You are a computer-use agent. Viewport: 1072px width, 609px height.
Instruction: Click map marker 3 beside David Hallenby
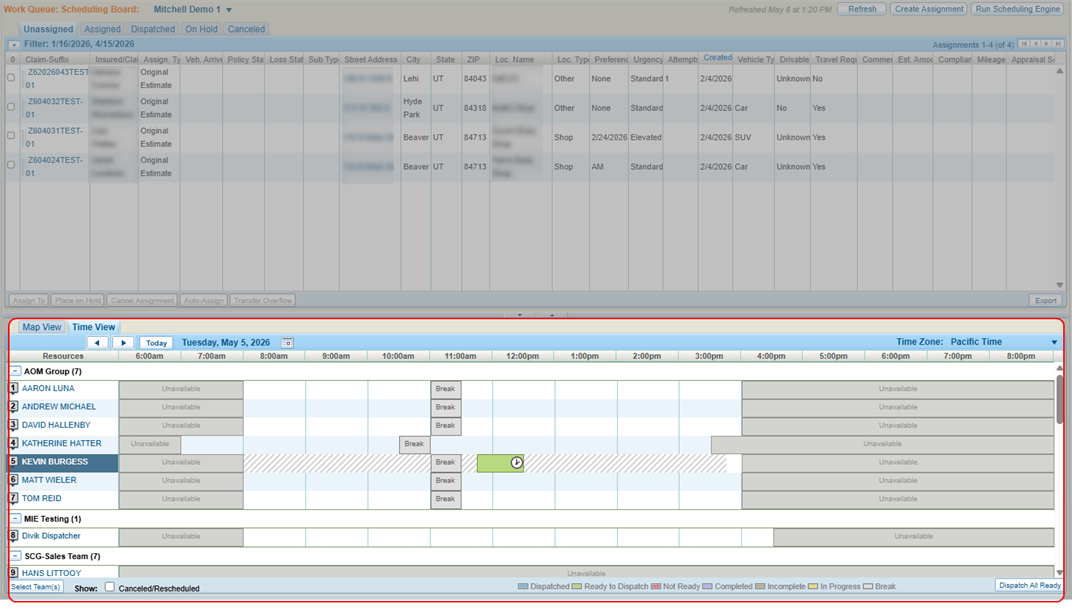(x=13, y=425)
